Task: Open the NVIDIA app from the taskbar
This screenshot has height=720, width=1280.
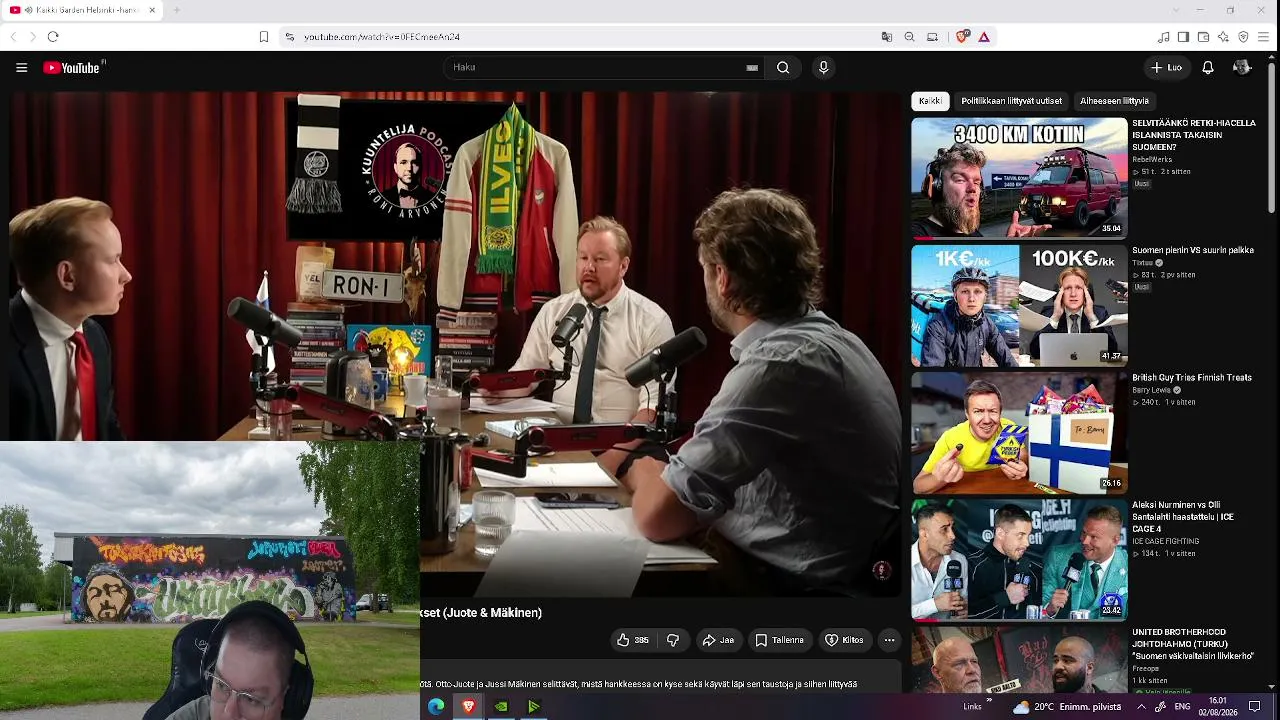Action: [x=501, y=707]
